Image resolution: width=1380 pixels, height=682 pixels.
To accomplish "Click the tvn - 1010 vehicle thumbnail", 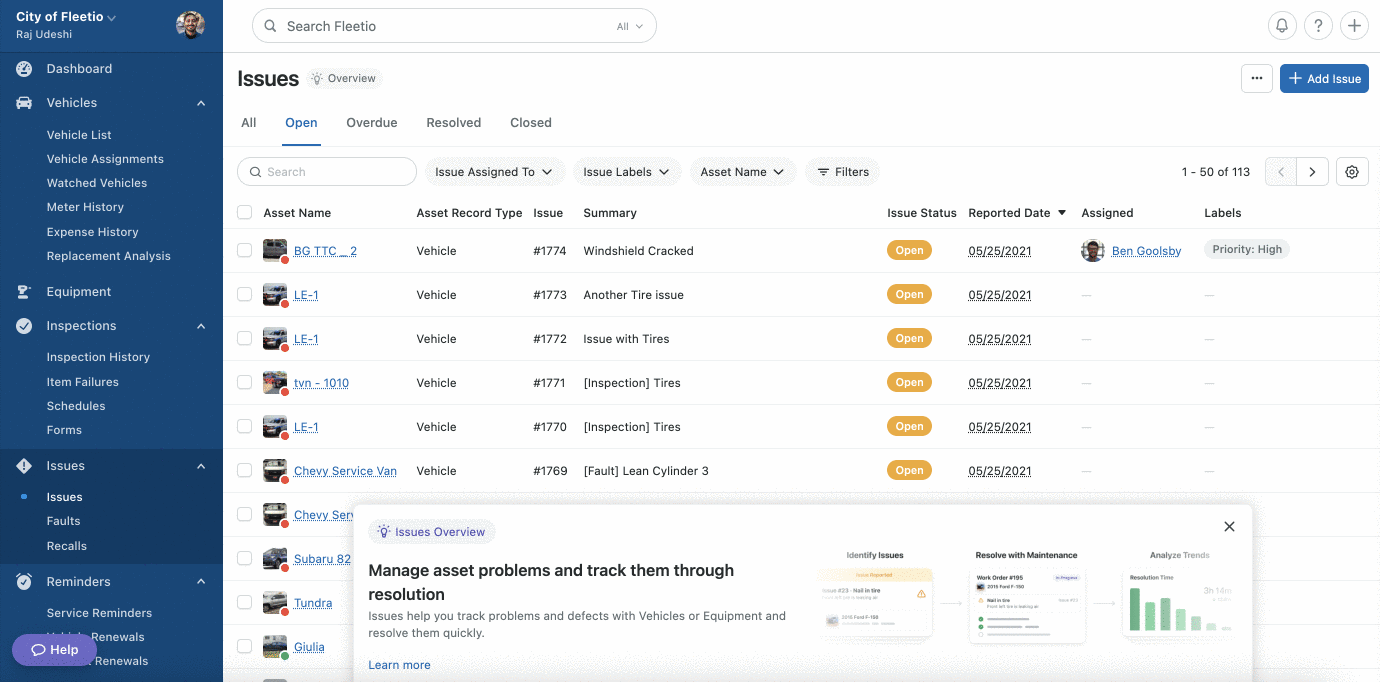I will click(275, 383).
